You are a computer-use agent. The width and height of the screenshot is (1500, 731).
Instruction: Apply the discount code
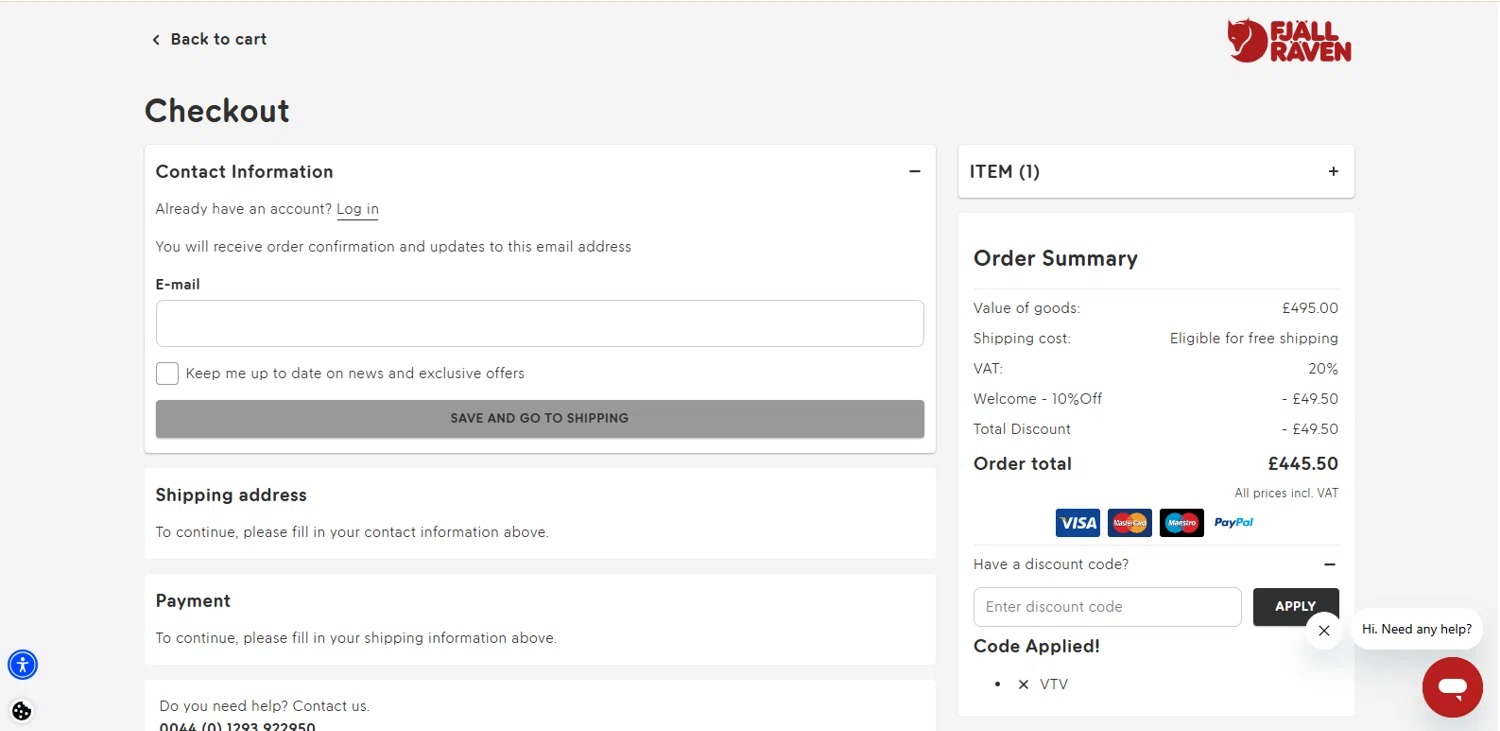click(x=1295, y=607)
